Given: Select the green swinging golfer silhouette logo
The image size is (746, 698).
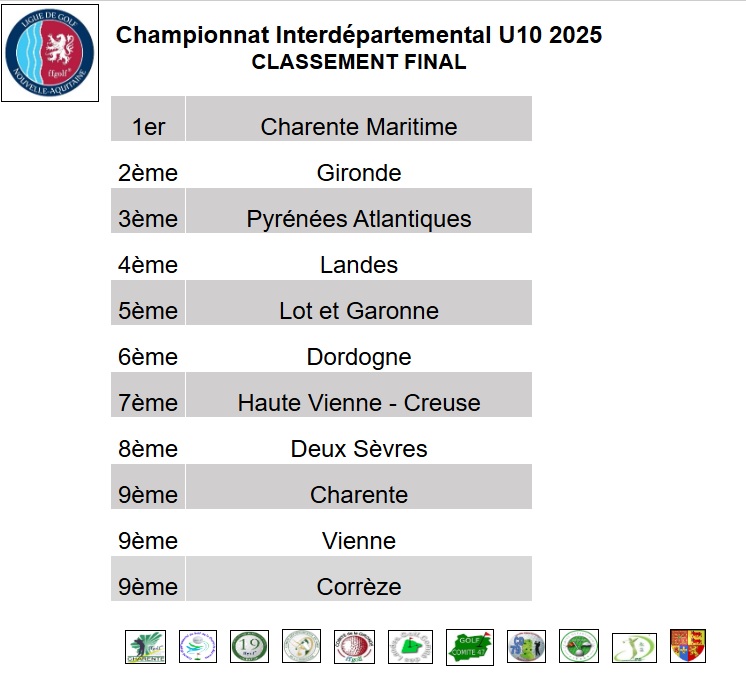Looking at the screenshot, I should coord(634,648).
